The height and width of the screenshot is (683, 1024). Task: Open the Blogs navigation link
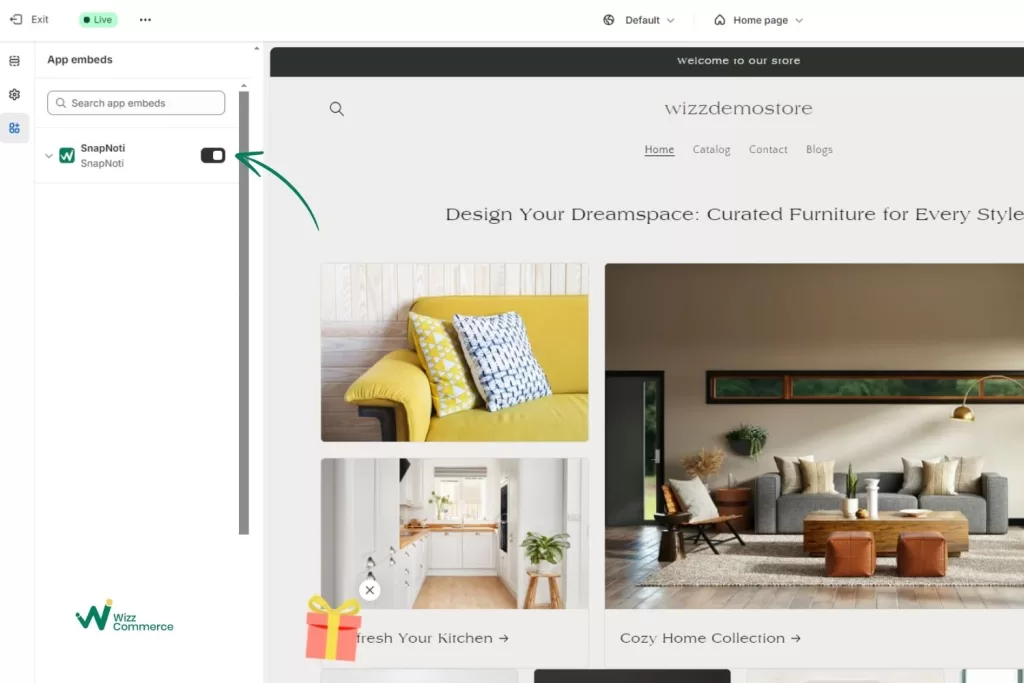click(819, 150)
